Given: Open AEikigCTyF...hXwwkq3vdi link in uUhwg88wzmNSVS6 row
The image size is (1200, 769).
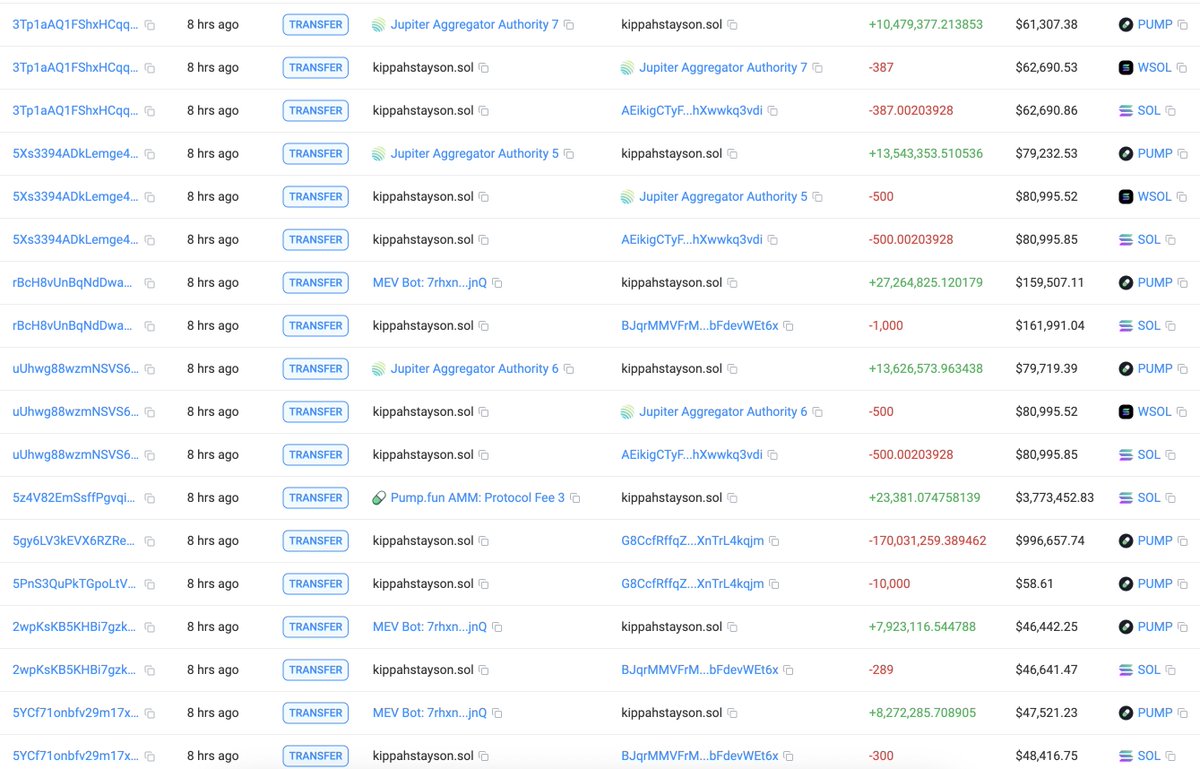Looking at the screenshot, I should coord(692,455).
